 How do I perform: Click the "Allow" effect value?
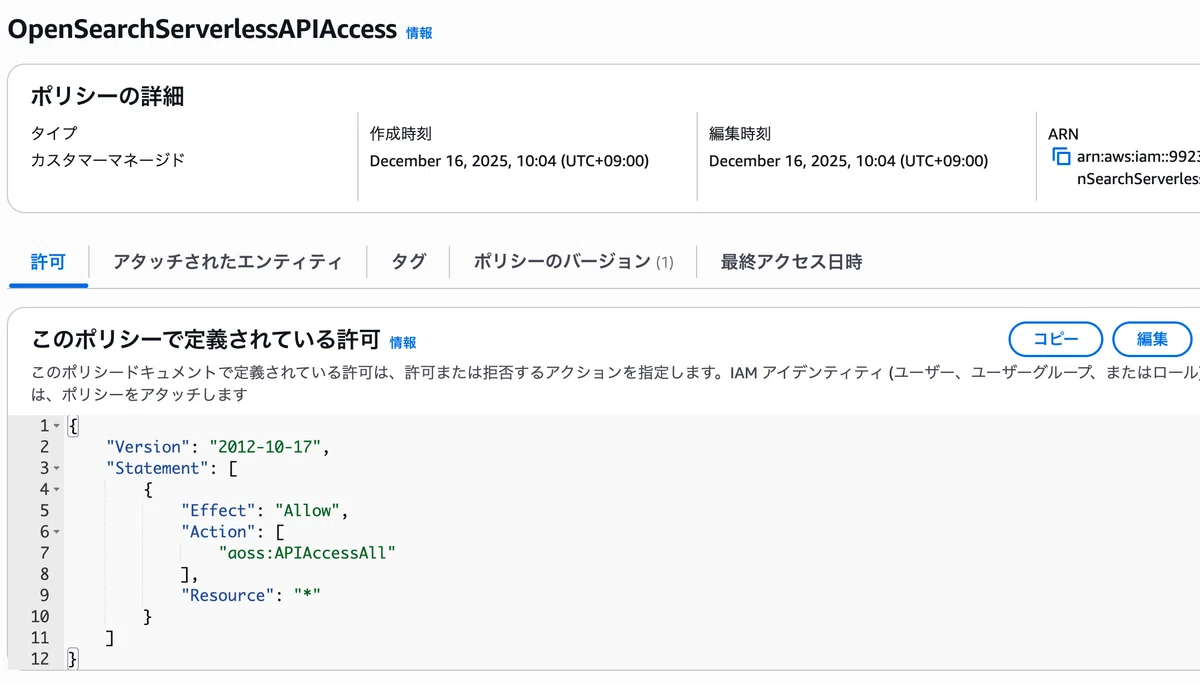[x=308, y=510]
